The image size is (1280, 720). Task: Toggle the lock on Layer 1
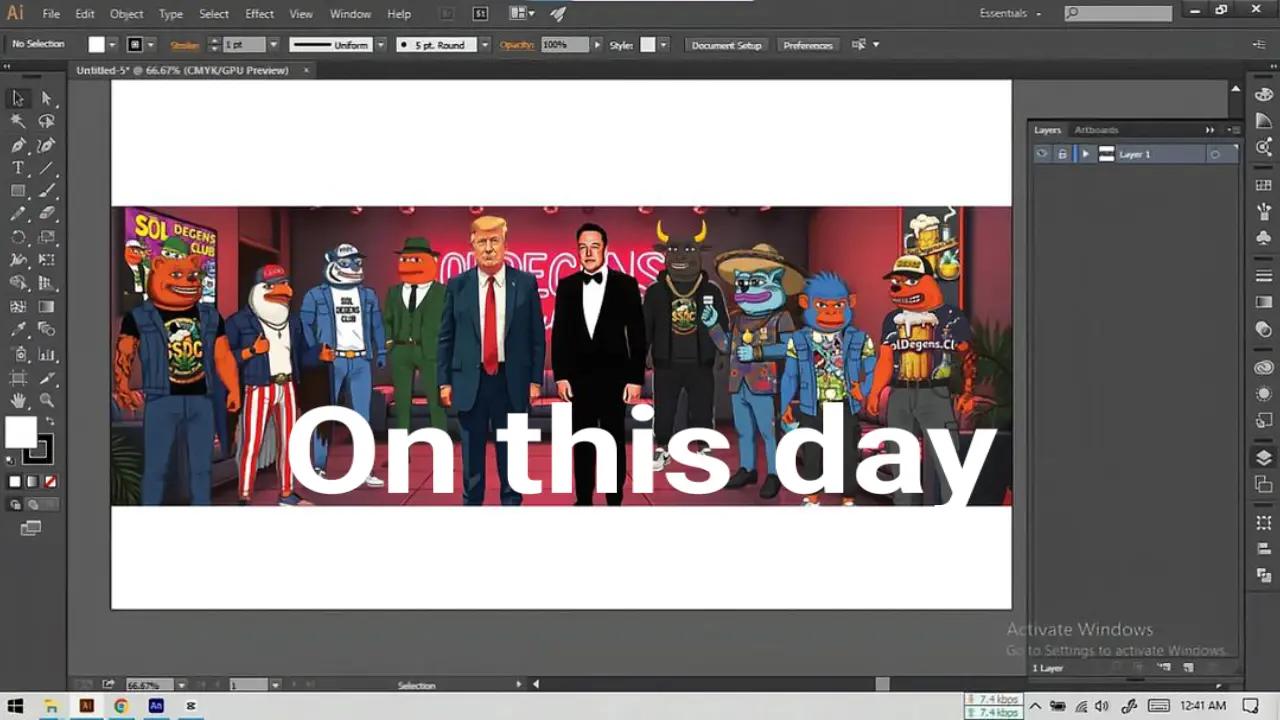point(1062,154)
